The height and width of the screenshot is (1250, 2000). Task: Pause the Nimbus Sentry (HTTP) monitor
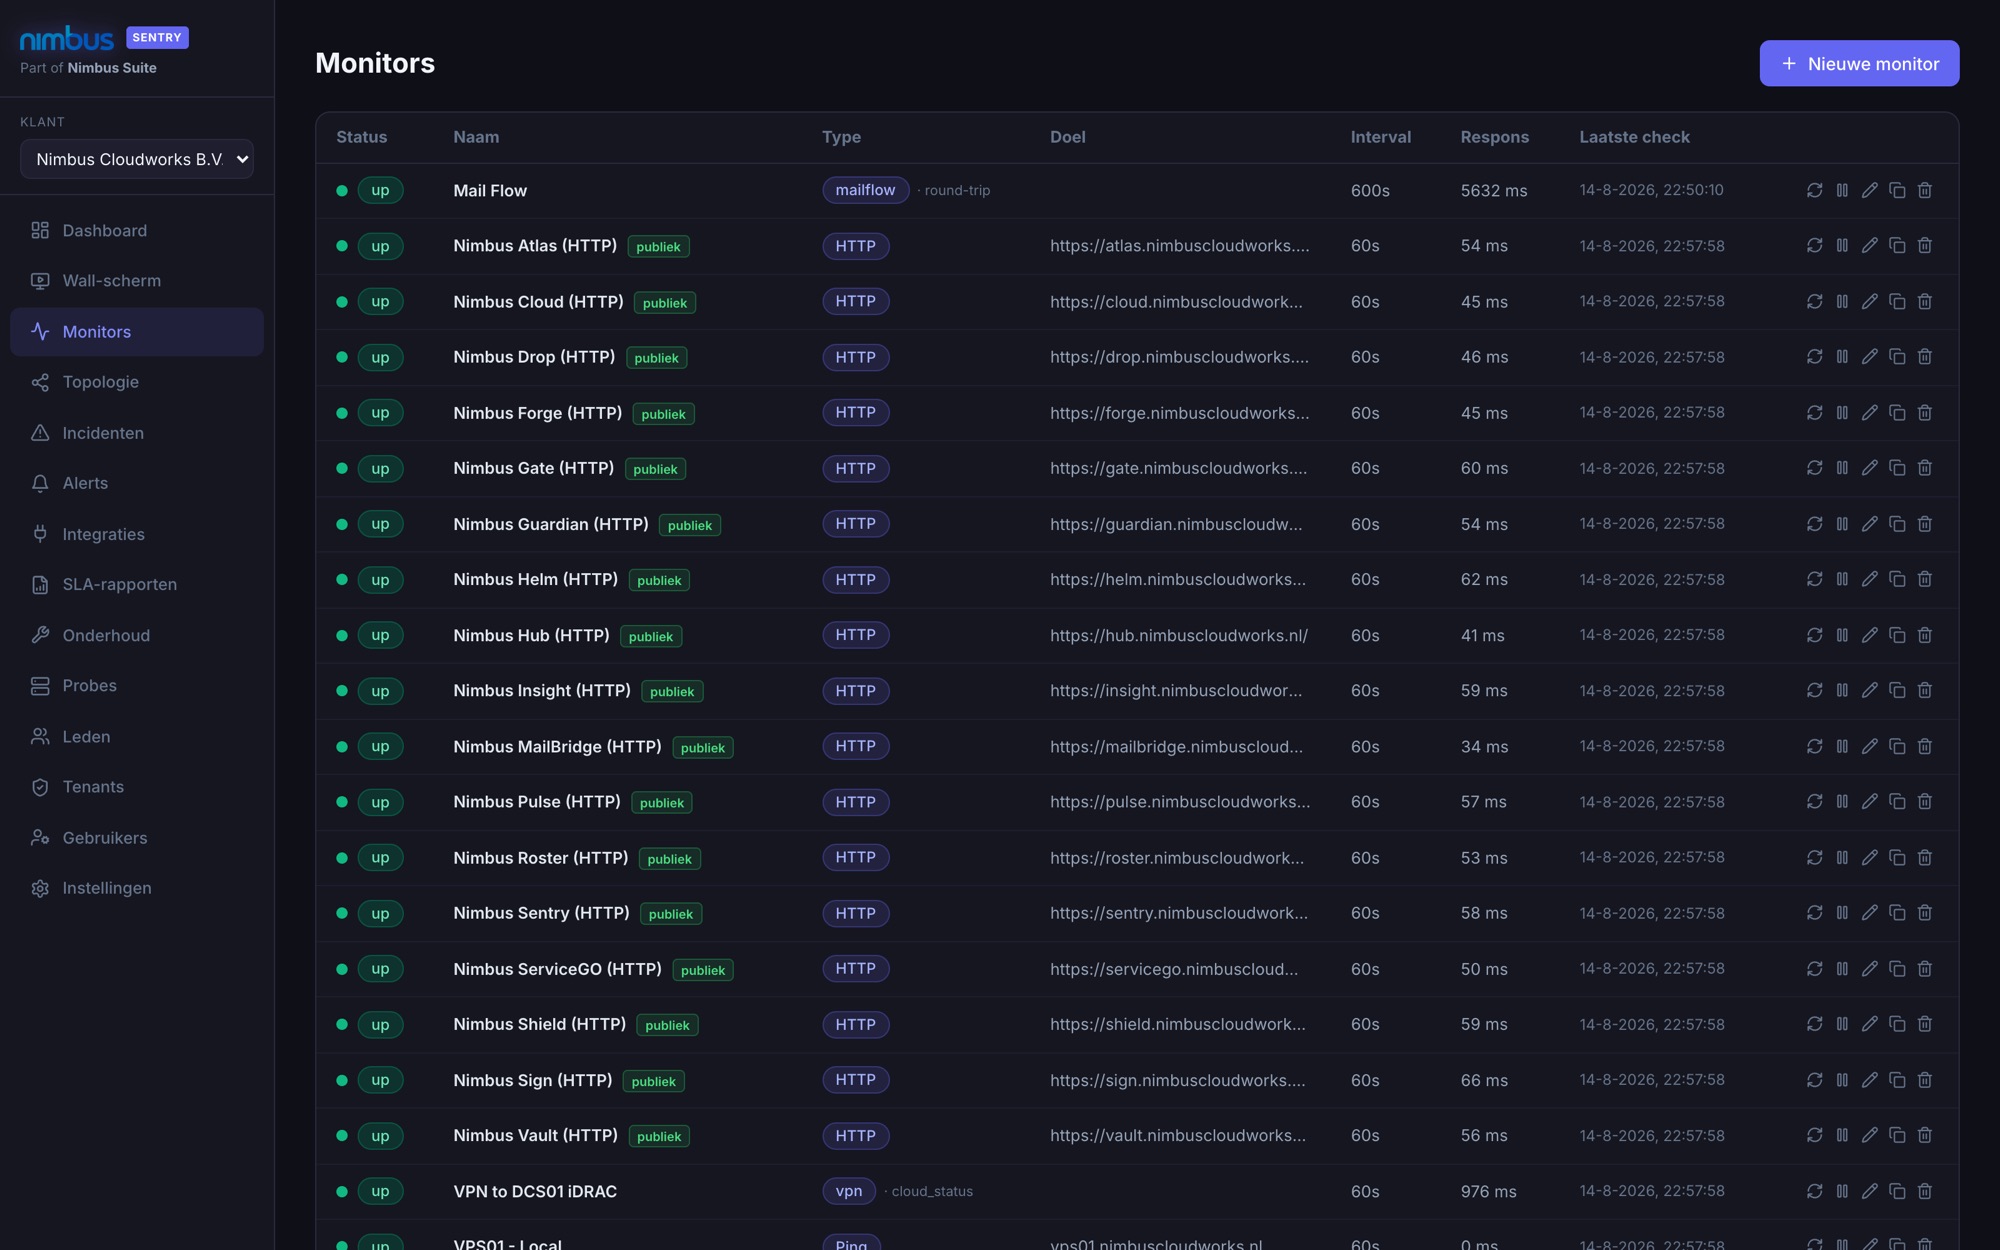click(x=1842, y=913)
